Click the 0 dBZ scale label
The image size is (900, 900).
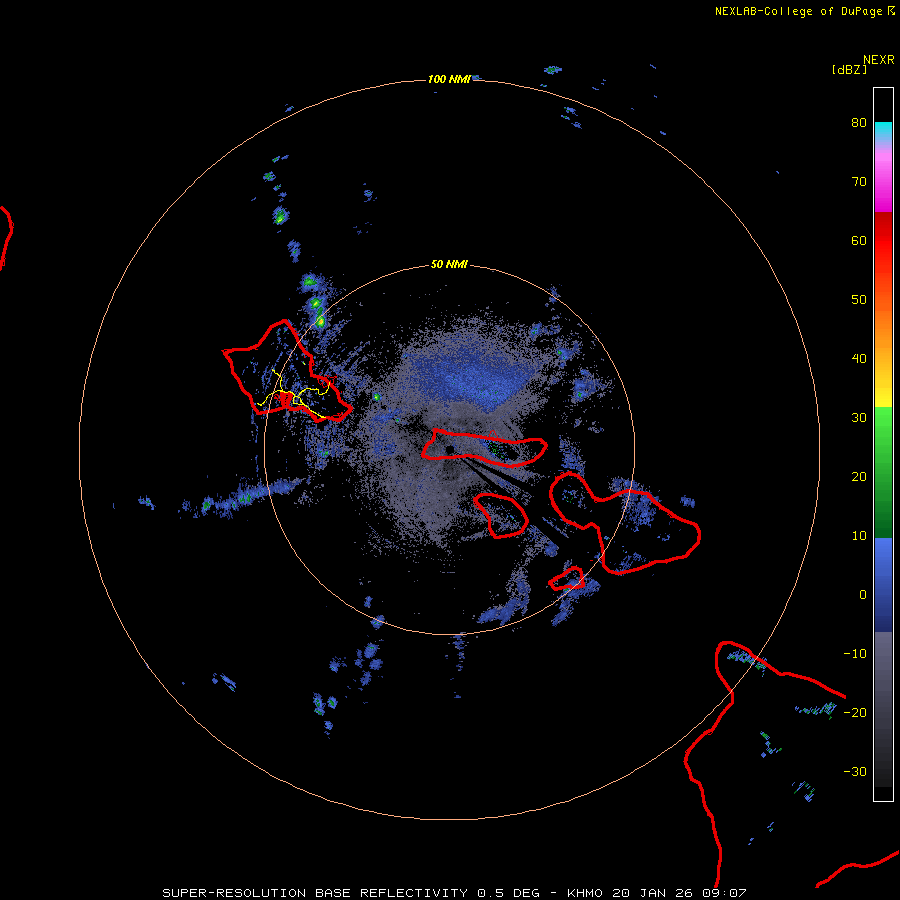point(863,595)
